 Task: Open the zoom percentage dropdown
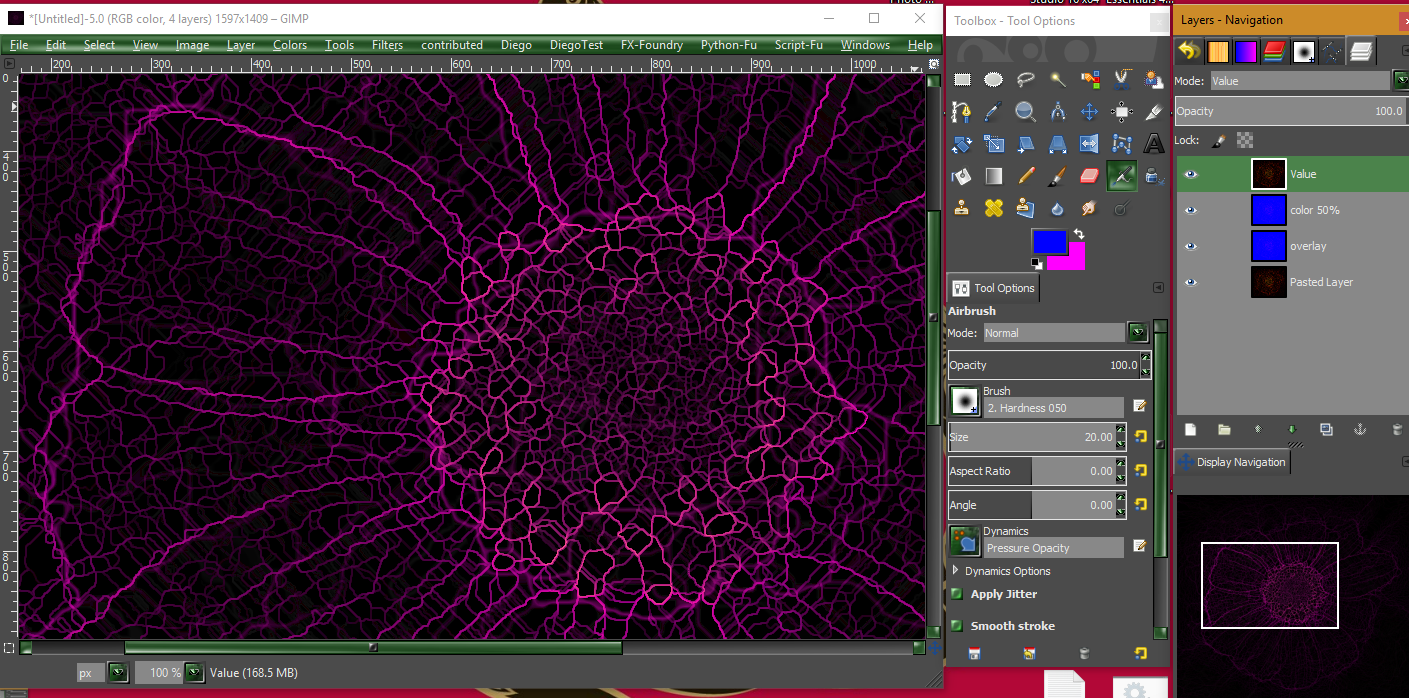(195, 673)
